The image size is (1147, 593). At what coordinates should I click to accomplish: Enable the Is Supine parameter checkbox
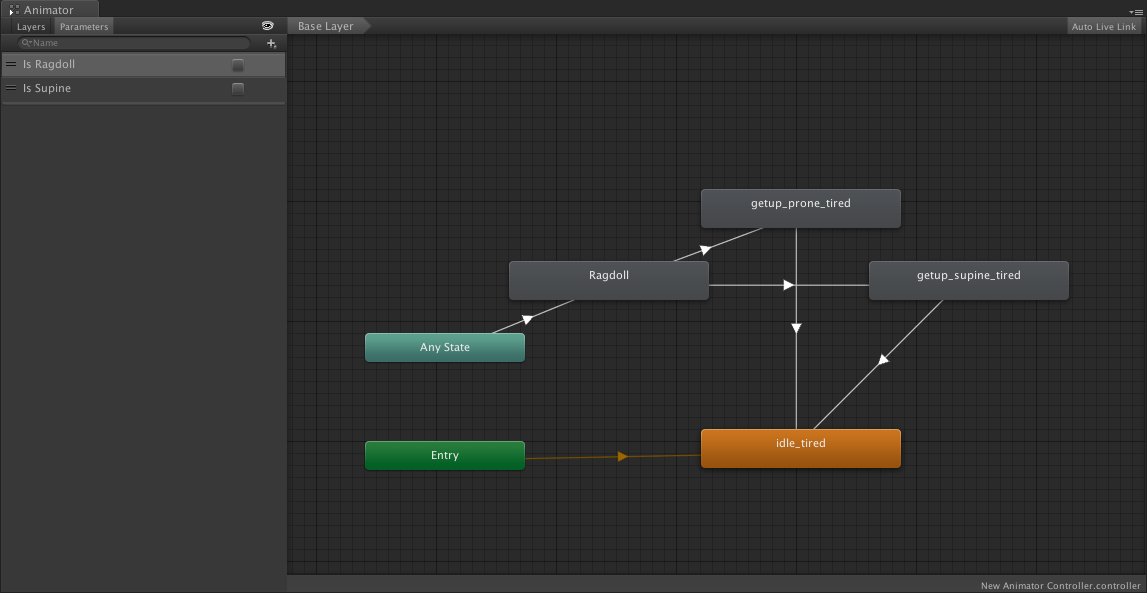[237, 88]
